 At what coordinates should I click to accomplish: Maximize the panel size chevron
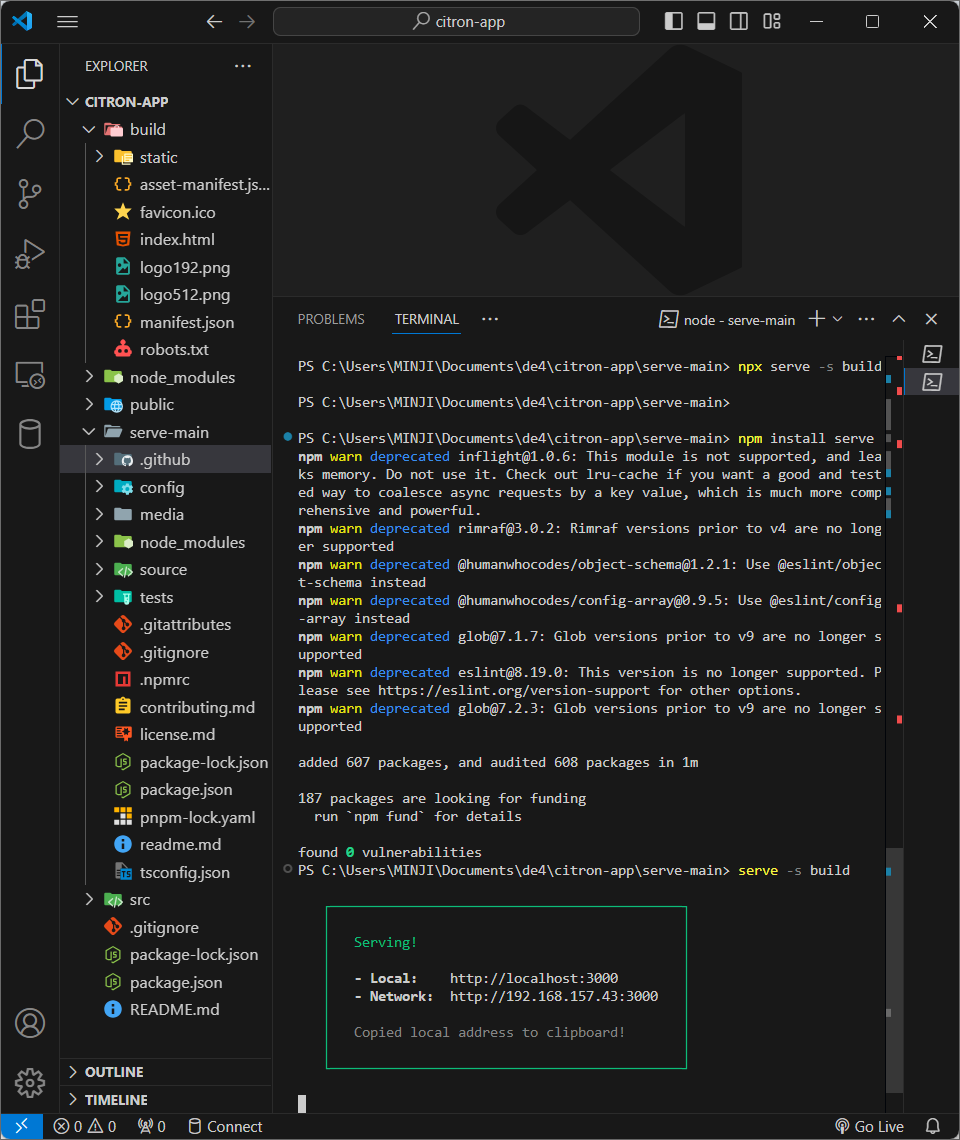coord(899,319)
